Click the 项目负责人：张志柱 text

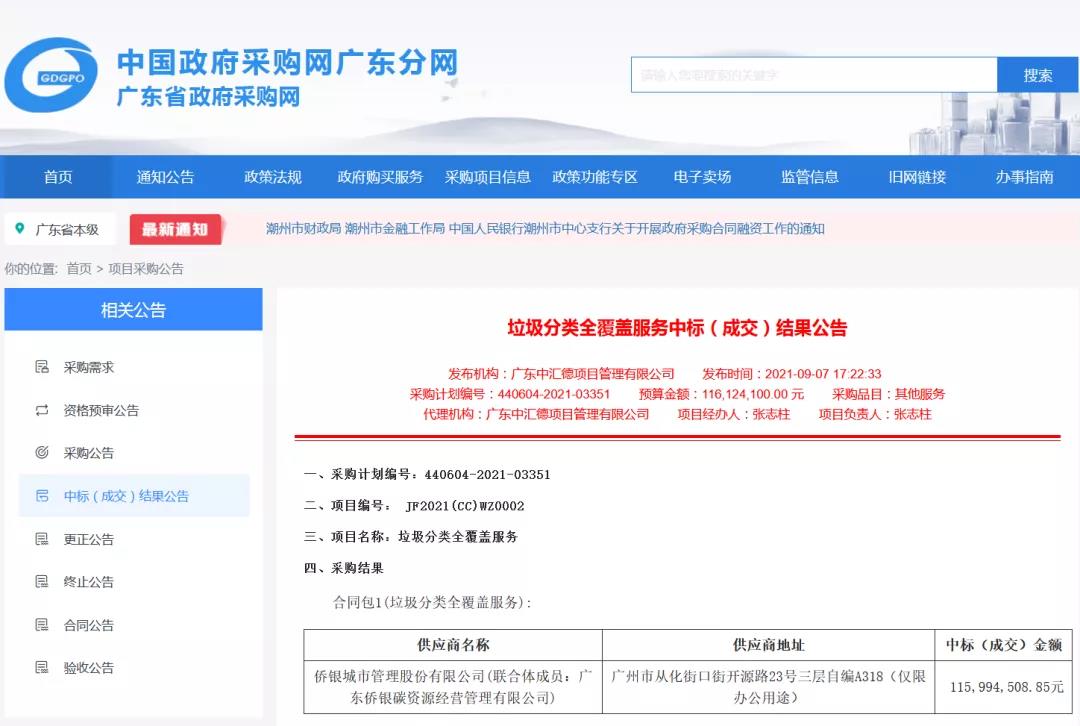[x=875, y=414]
